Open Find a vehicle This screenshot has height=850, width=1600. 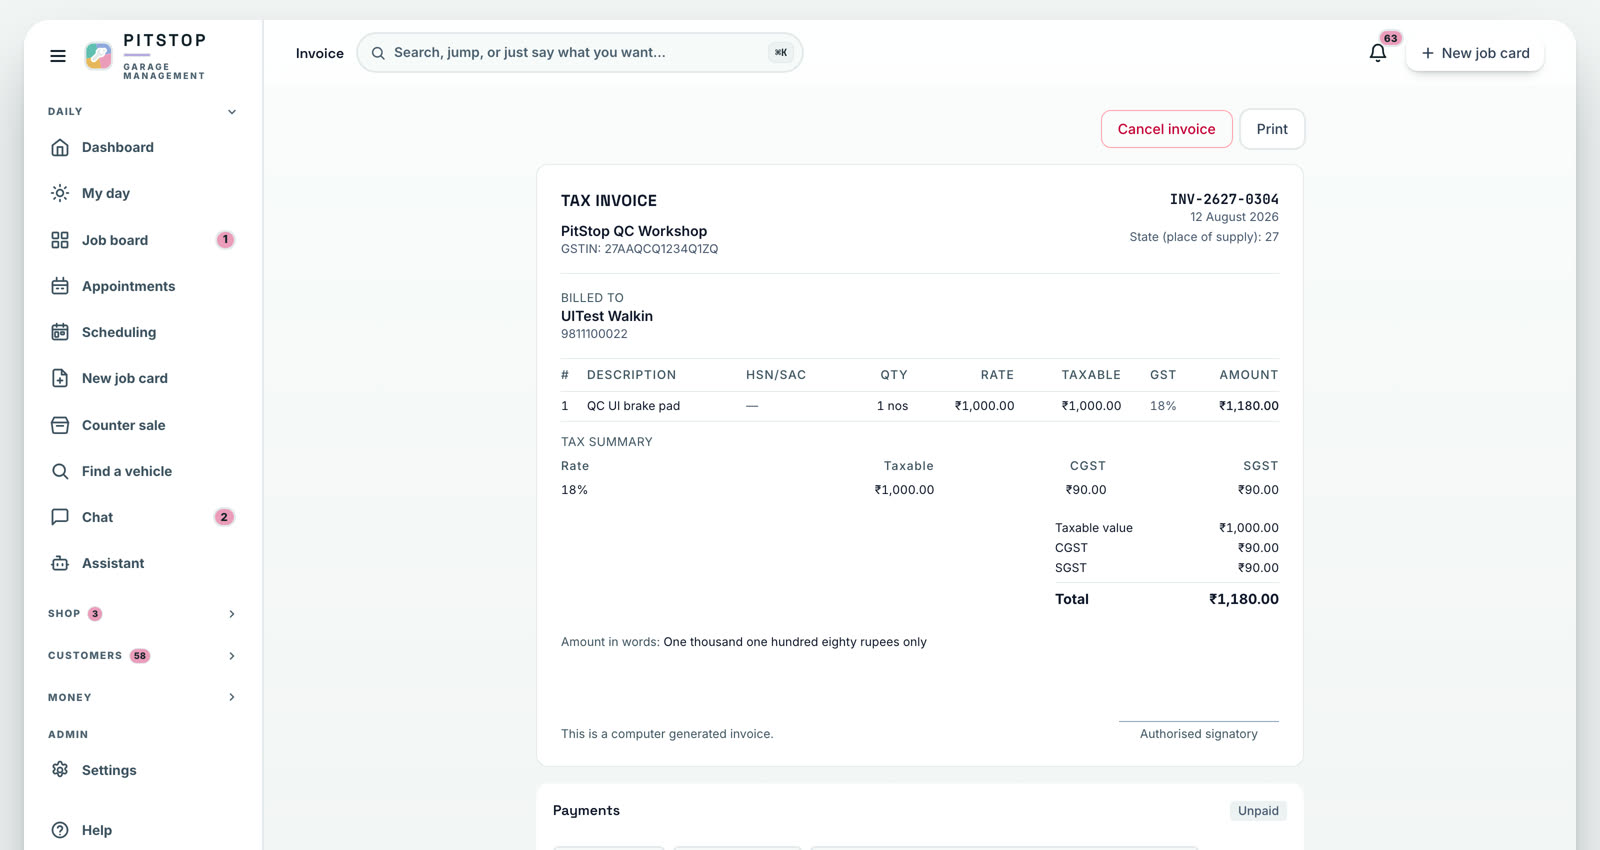click(142, 471)
